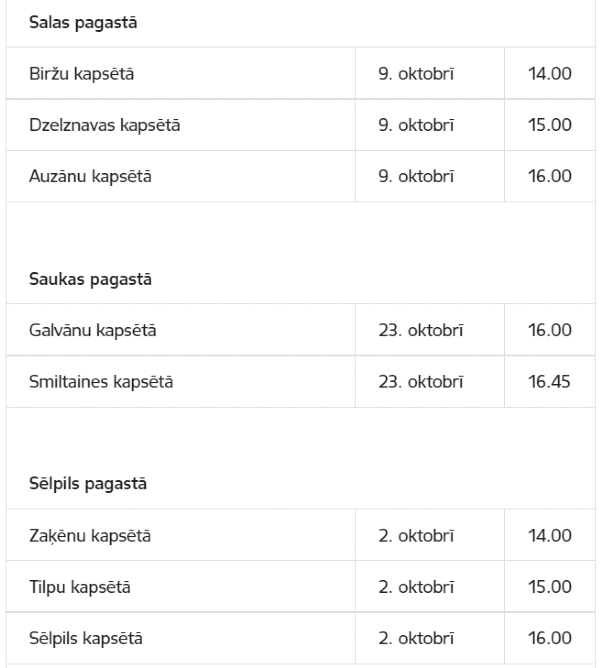Click the Dzelznavas kapsētā cell
Screen dimensions: 600x668
181,125
